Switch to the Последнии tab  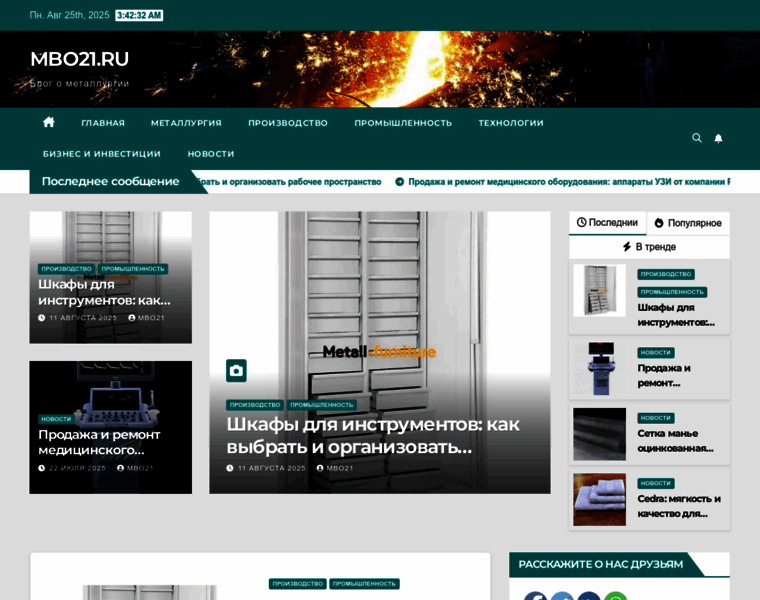(x=607, y=223)
